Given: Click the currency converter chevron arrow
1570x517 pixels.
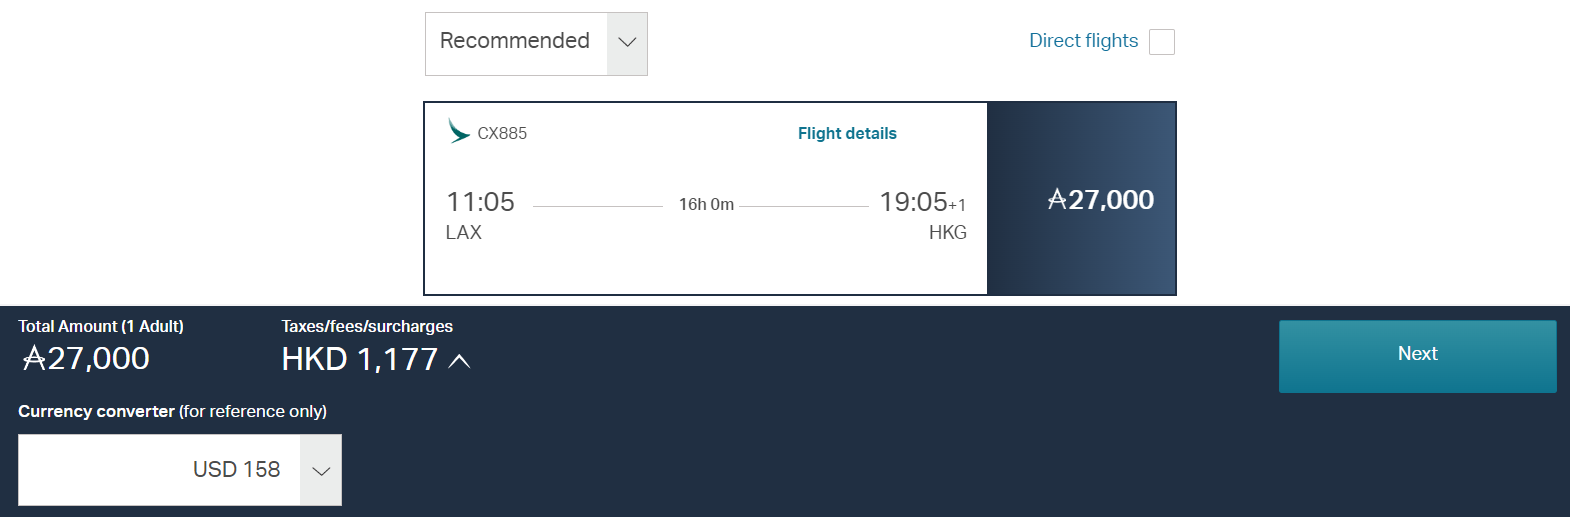Looking at the screenshot, I should tap(321, 471).
